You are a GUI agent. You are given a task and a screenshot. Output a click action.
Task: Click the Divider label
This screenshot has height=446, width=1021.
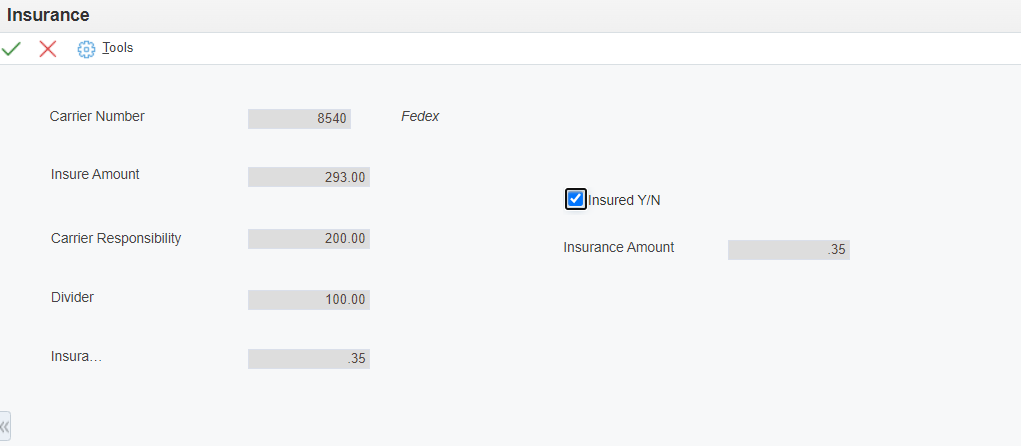click(x=72, y=298)
